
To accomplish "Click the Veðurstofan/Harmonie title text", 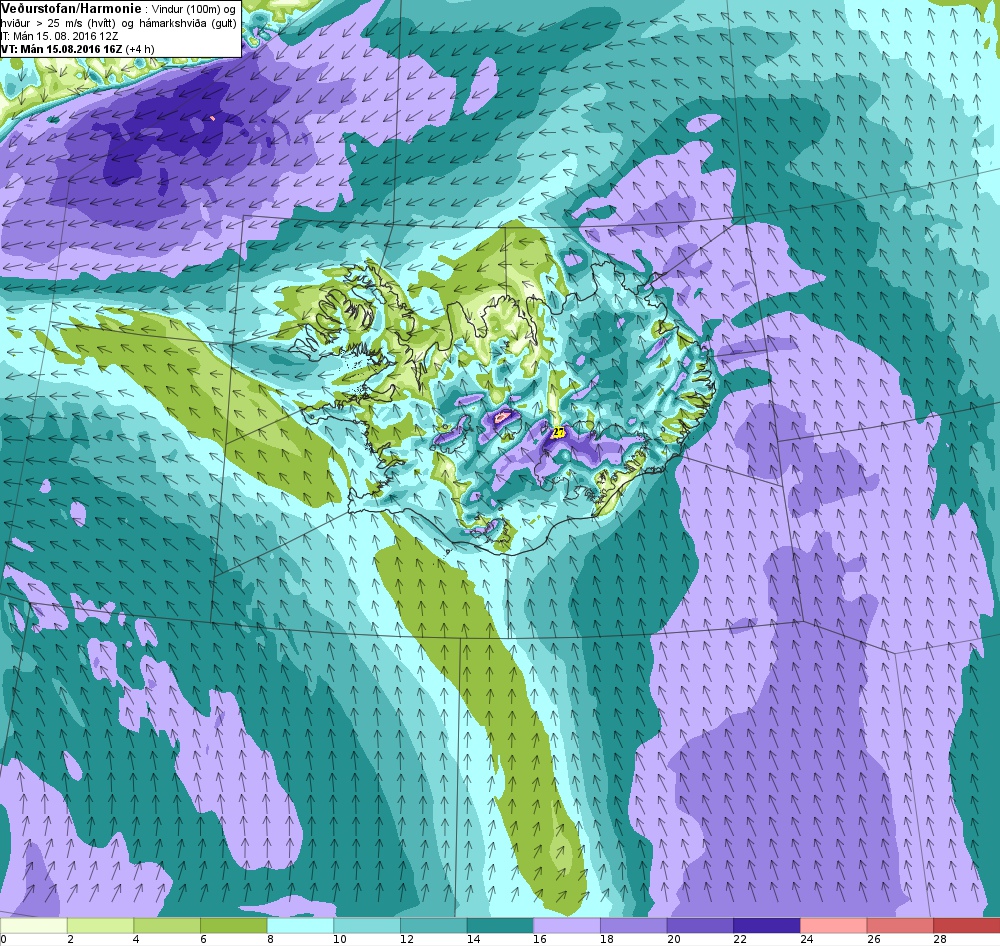I will pyautogui.click(x=70, y=9).
